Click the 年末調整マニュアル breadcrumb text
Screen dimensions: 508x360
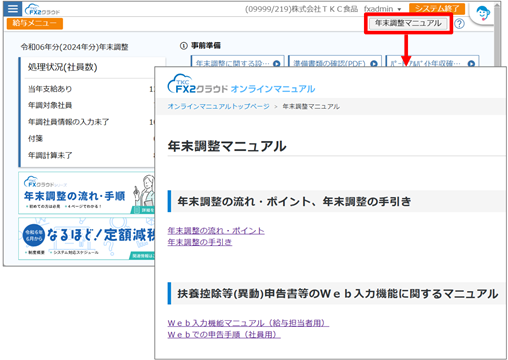click(311, 106)
